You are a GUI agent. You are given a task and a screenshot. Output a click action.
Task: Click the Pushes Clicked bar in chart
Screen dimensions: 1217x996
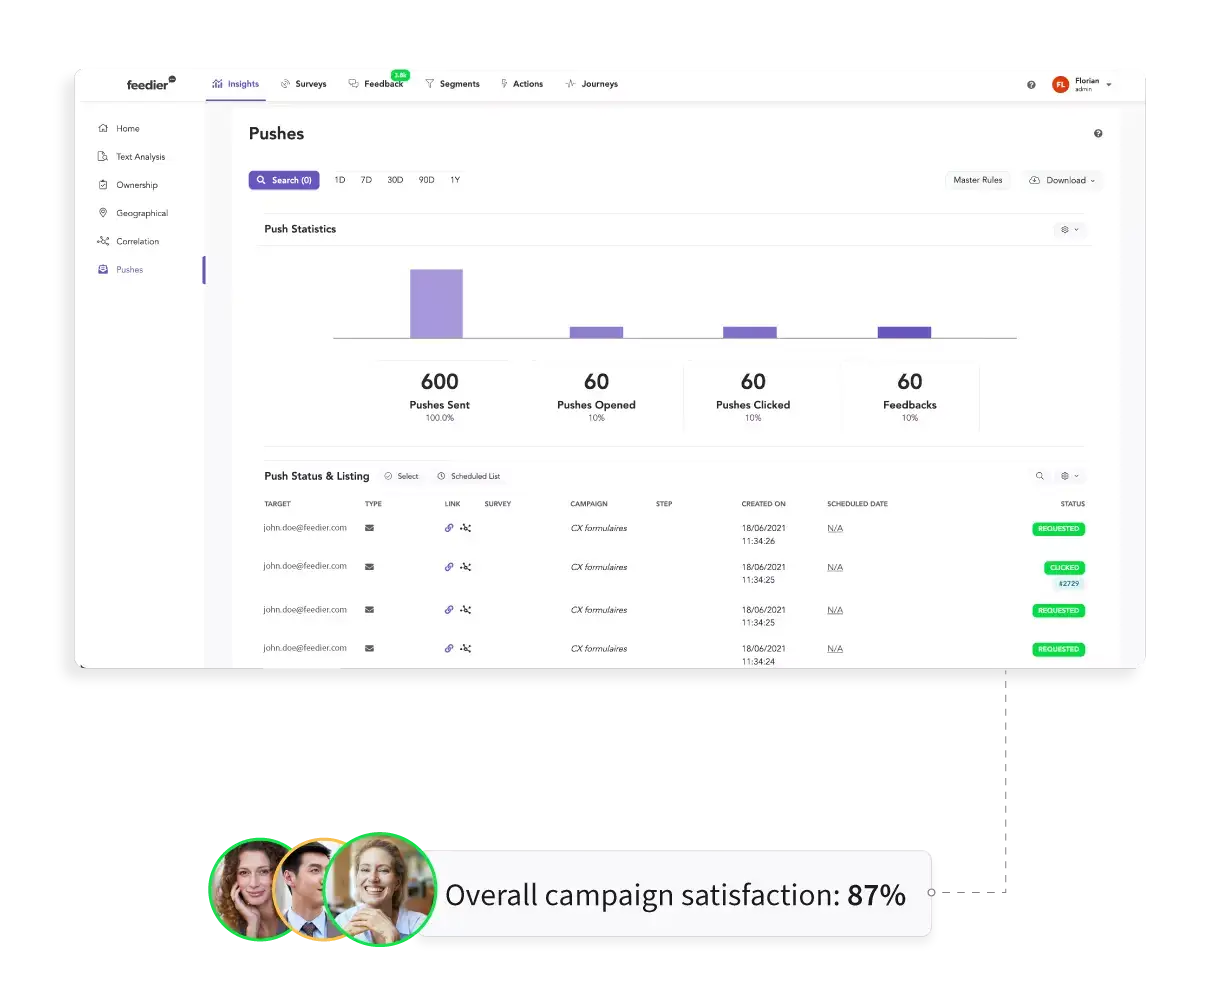click(750, 332)
